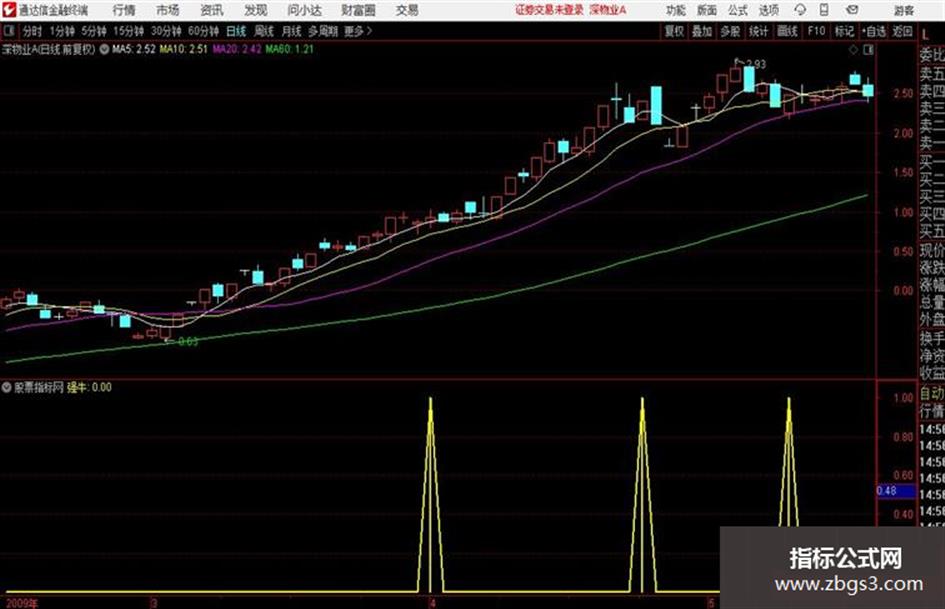Open the 行情 menu
Viewport: 945px width, 609px height.
pos(124,10)
